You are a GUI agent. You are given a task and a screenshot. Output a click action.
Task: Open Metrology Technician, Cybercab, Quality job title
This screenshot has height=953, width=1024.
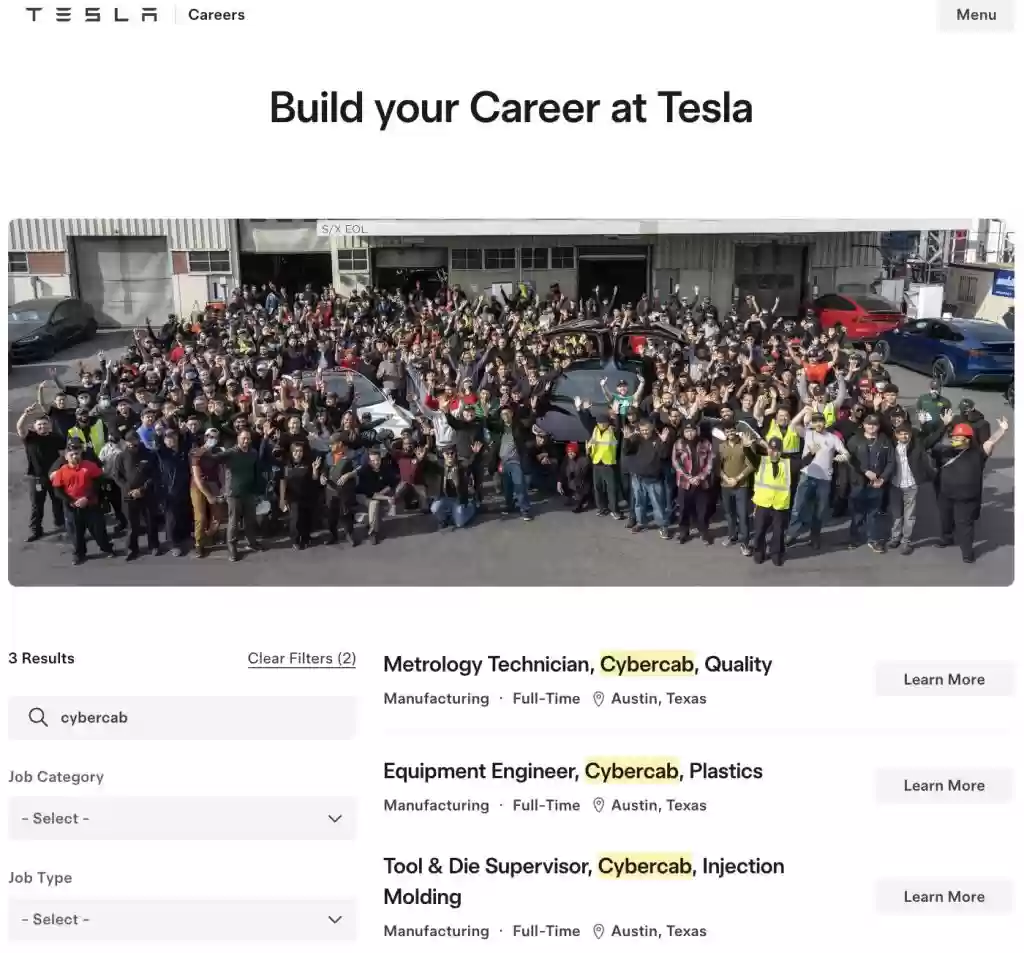click(577, 665)
